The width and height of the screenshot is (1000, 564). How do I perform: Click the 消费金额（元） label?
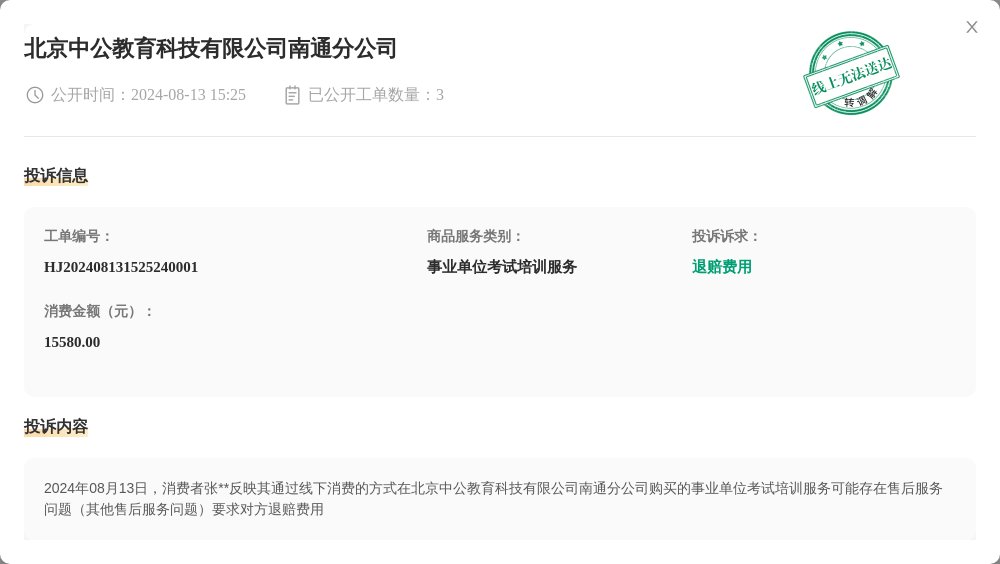pos(98,312)
